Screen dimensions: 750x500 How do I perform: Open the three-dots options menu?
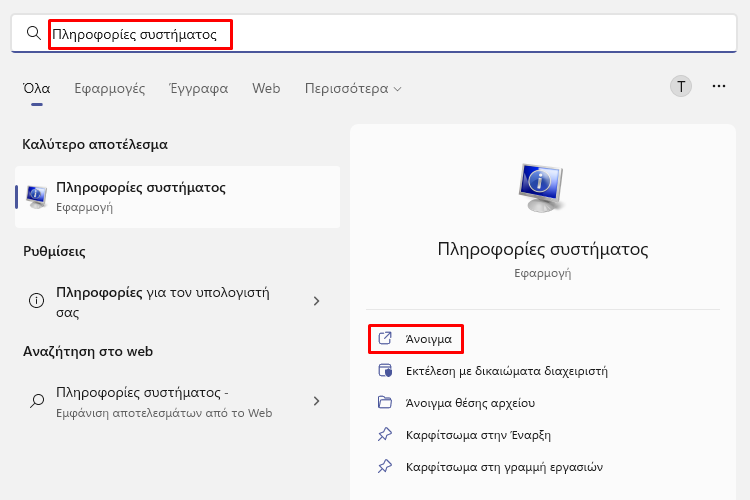[718, 86]
